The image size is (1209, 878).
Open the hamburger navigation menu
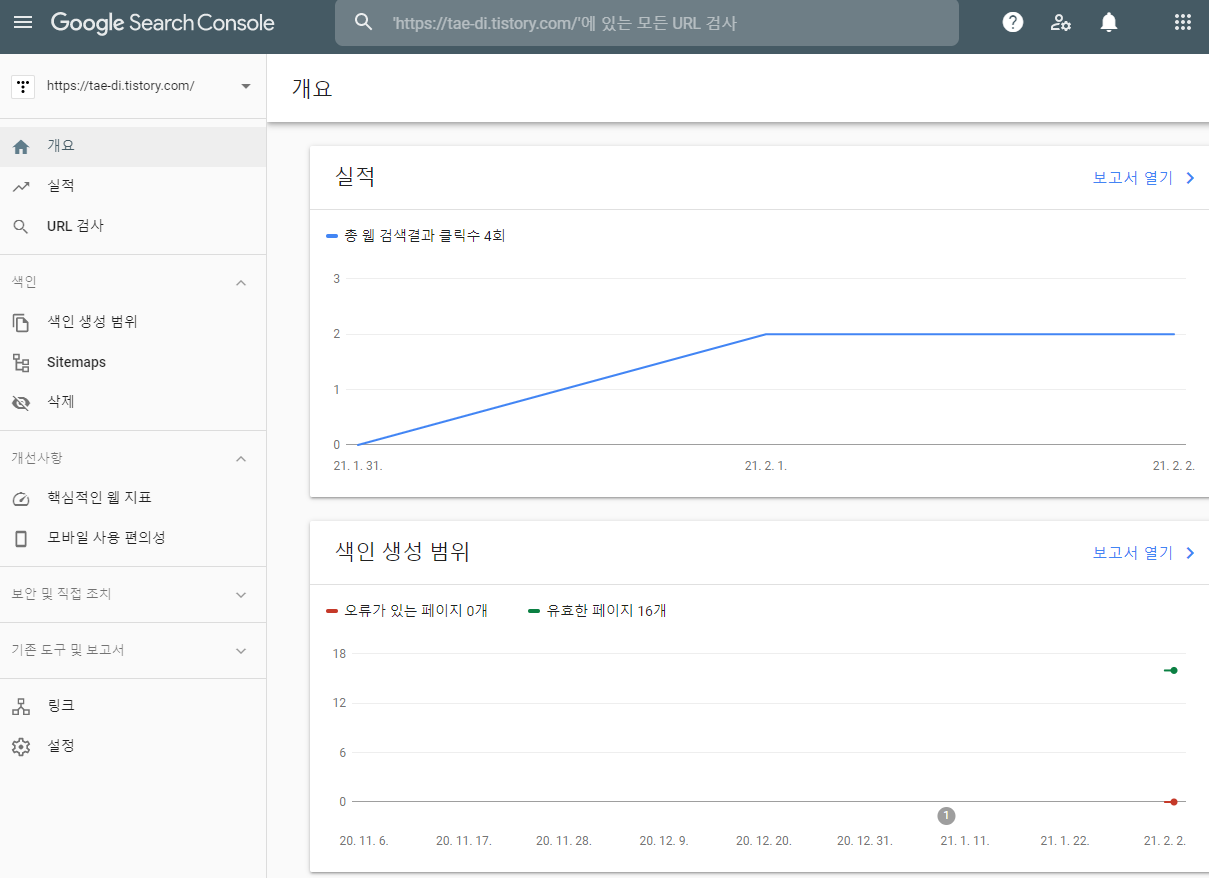pyautogui.click(x=24, y=22)
